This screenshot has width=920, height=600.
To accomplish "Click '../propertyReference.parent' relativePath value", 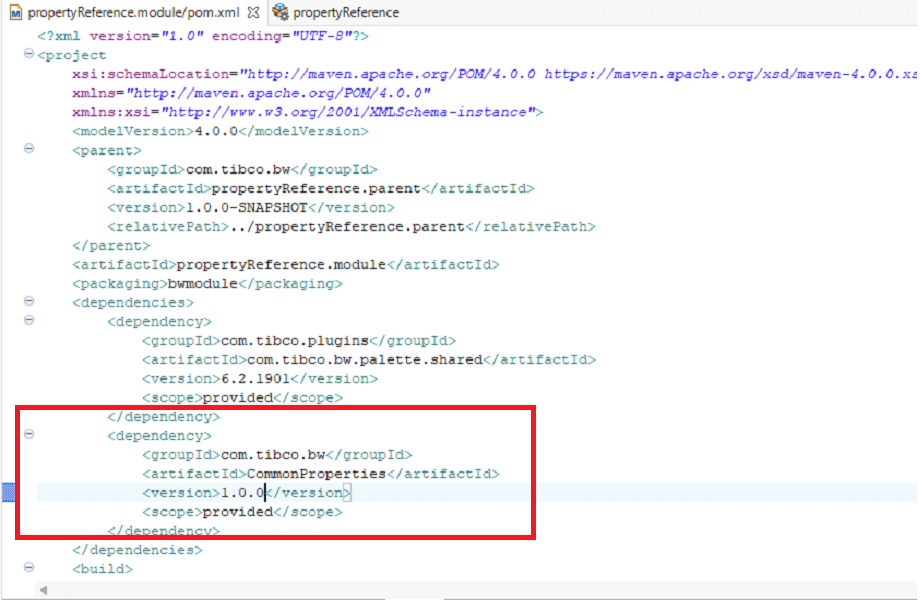I will (347, 226).
